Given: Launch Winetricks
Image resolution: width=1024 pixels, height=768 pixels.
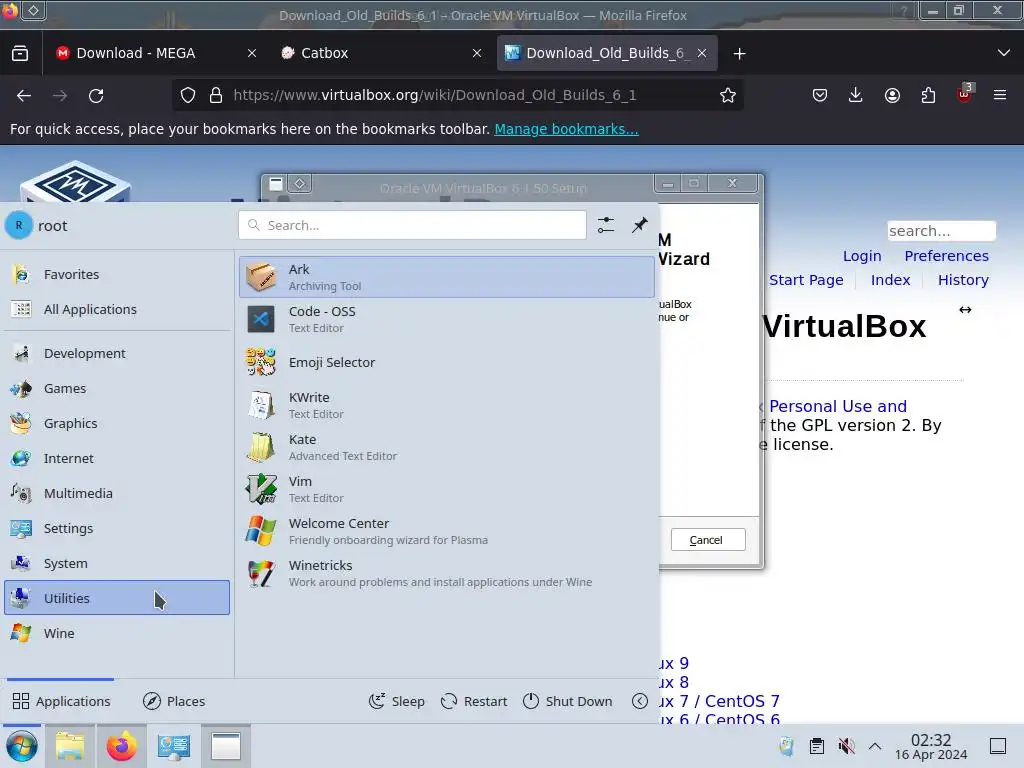Looking at the screenshot, I should [447, 573].
